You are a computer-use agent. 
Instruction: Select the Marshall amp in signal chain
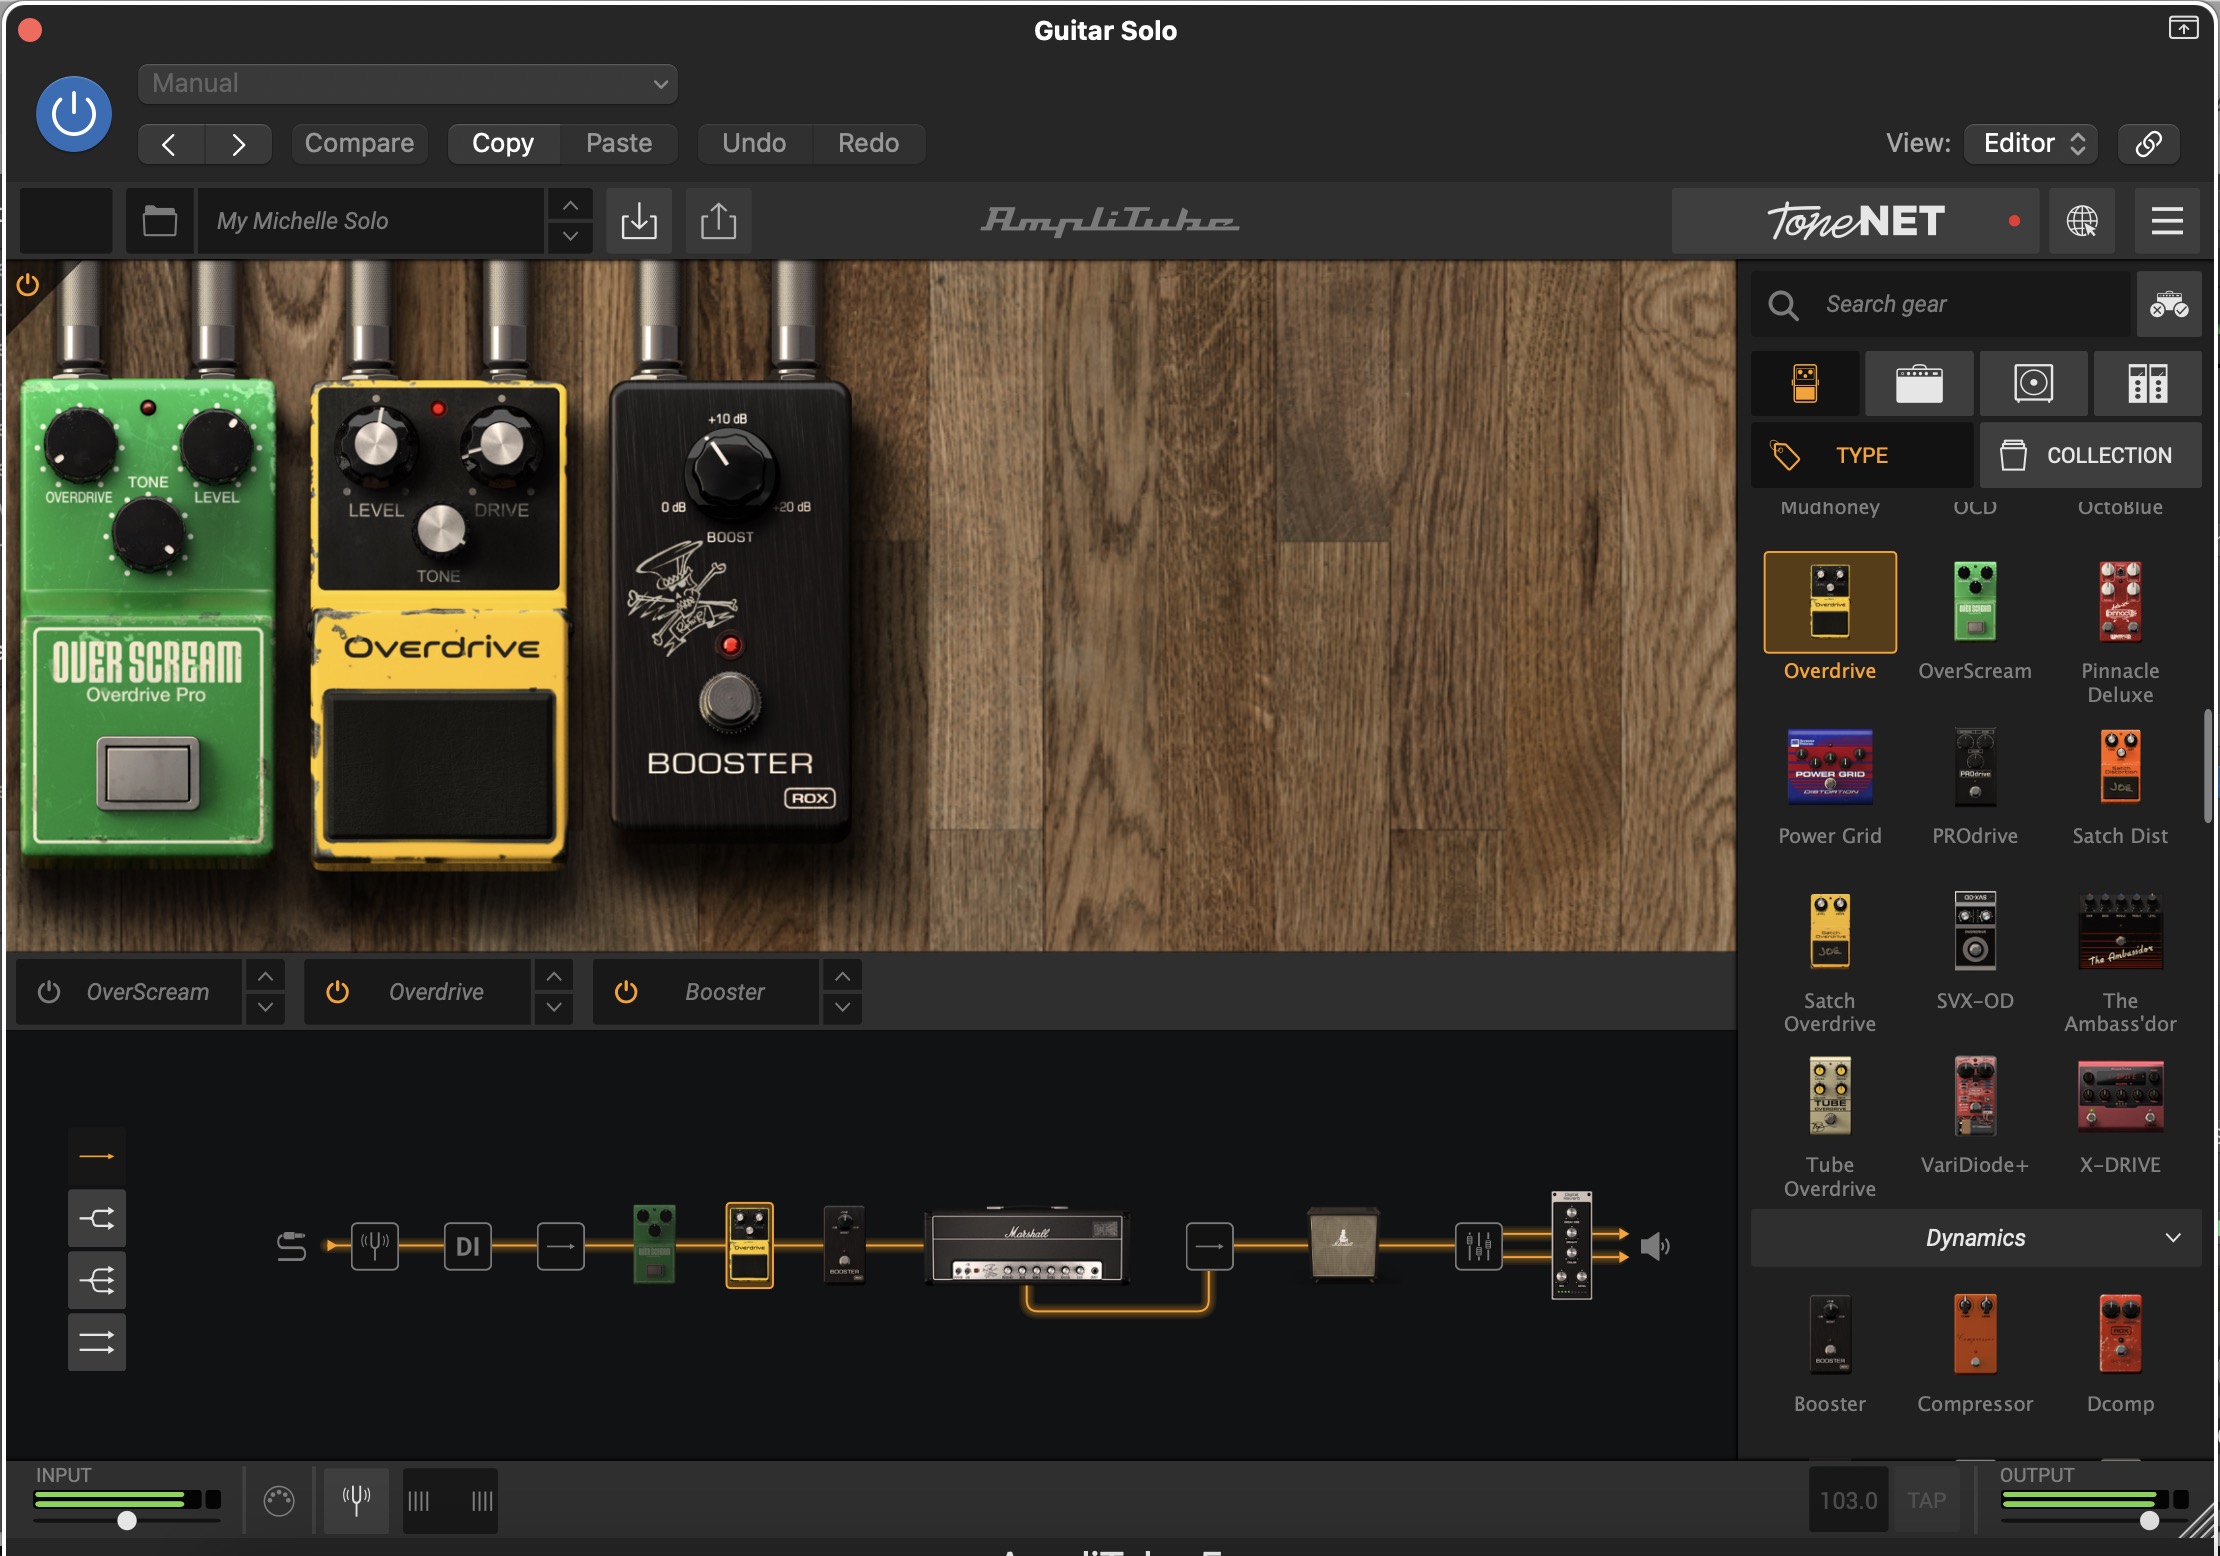point(1027,1247)
